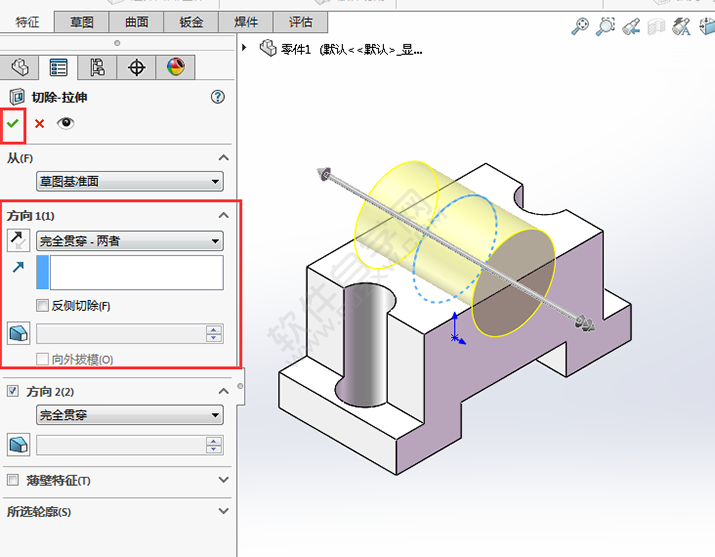The height and width of the screenshot is (557, 715).
Task: Toggle detailed preview eye icon
Action: (66, 123)
